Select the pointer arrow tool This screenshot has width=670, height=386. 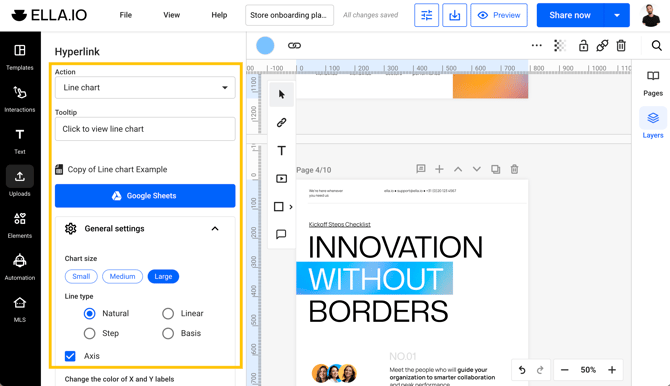(282, 94)
